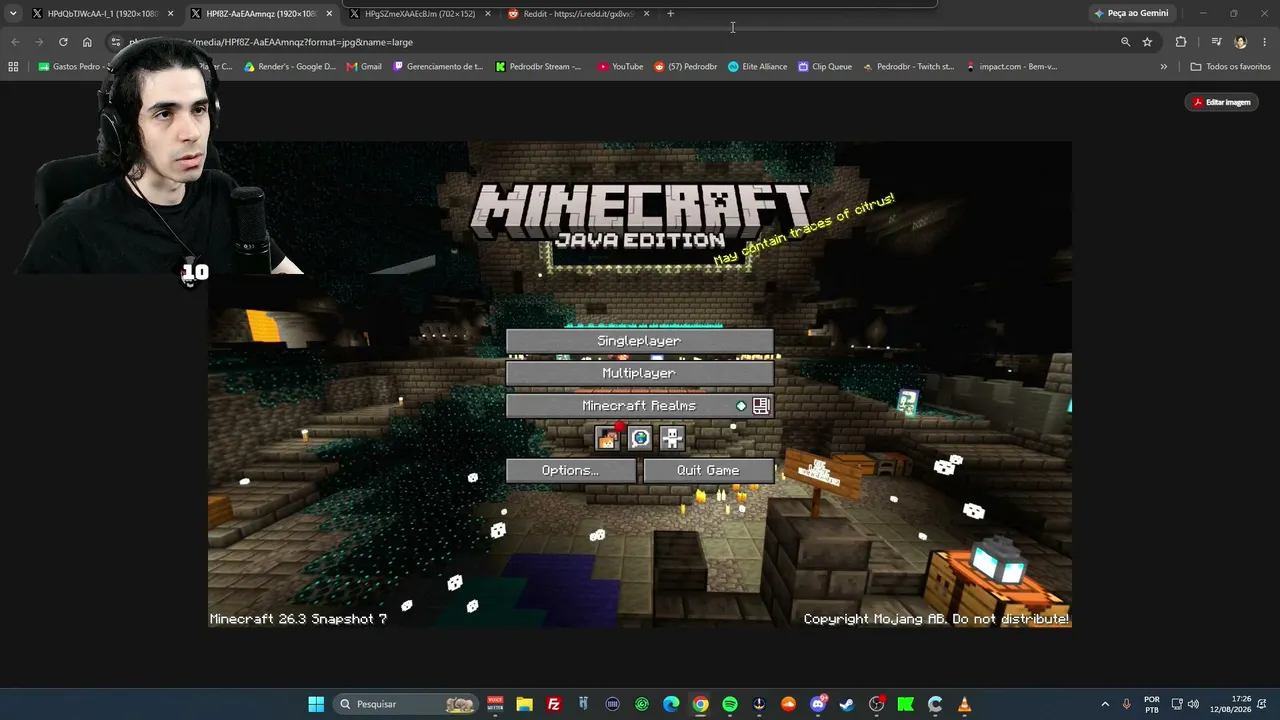Select the HPf8Z-AaEAAmnqz browser tab
Viewport: 1280px width, 720px height.
262,14
